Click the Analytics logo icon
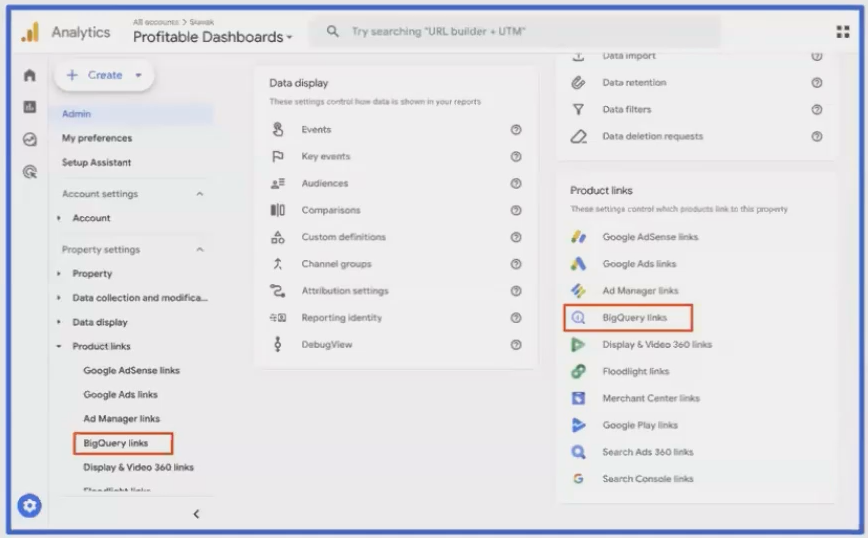Image resolution: width=868 pixels, height=538 pixels. click(30, 32)
